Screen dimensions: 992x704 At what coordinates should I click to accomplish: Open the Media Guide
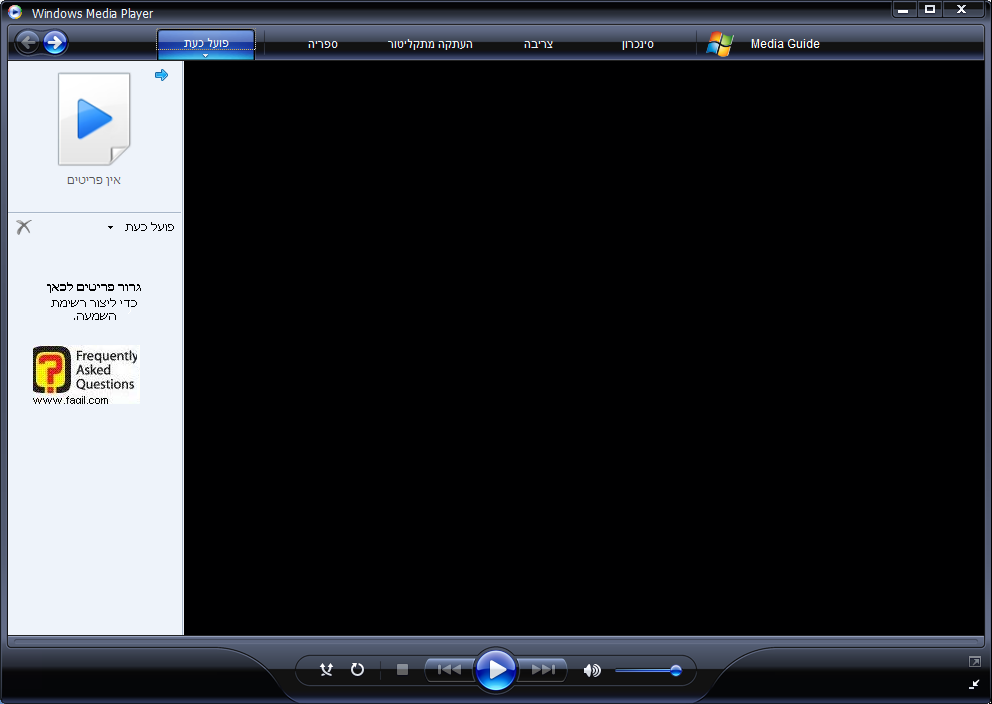pyautogui.click(x=784, y=44)
